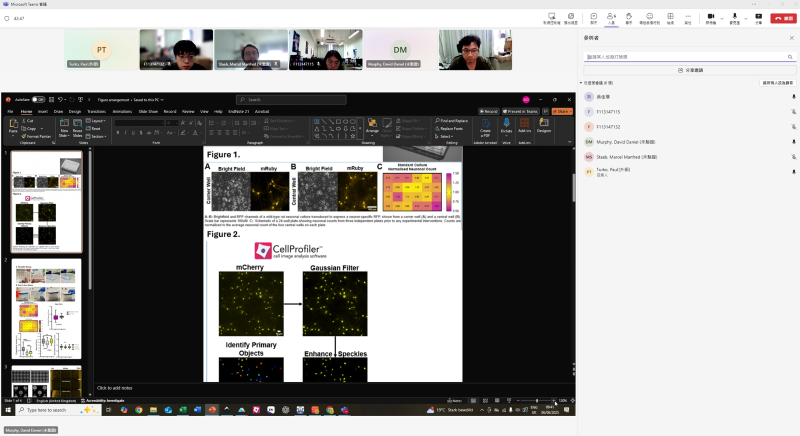The width and height of the screenshot is (800, 436).
Task: Collapse the in-meeting participants list
Action: (x=581, y=83)
